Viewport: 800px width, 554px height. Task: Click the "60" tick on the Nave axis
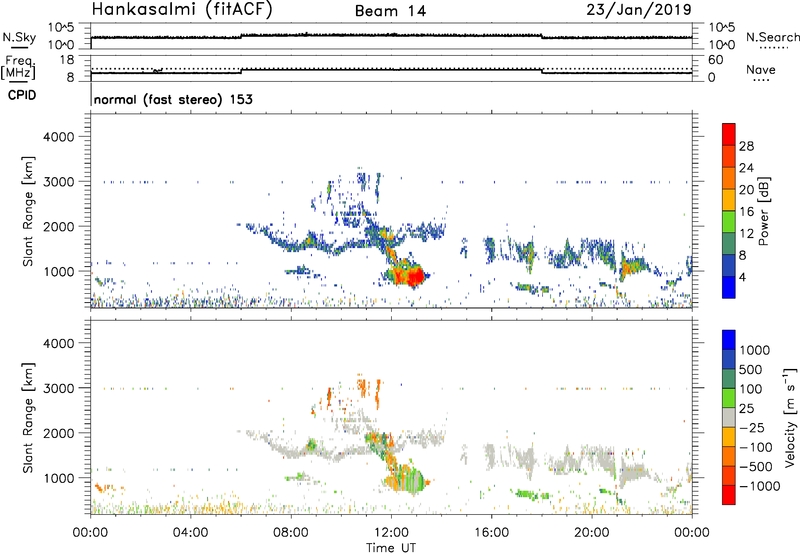pos(715,60)
